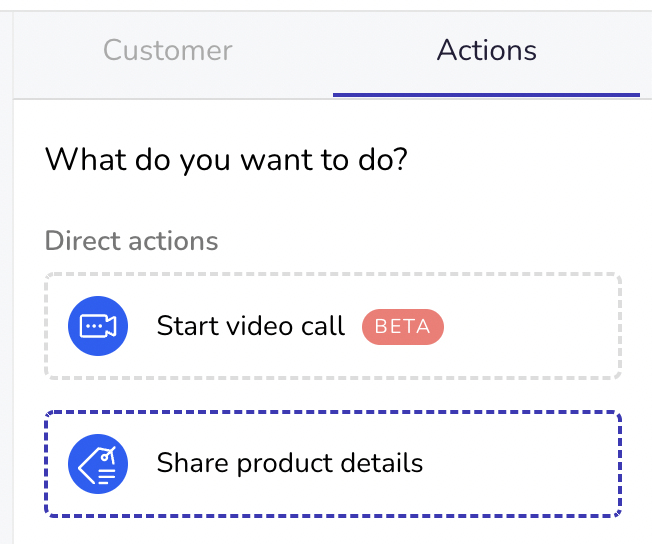Click empty area inside Share product details box
The width and height of the screenshot is (652, 544).
click(x=520, y=464)
